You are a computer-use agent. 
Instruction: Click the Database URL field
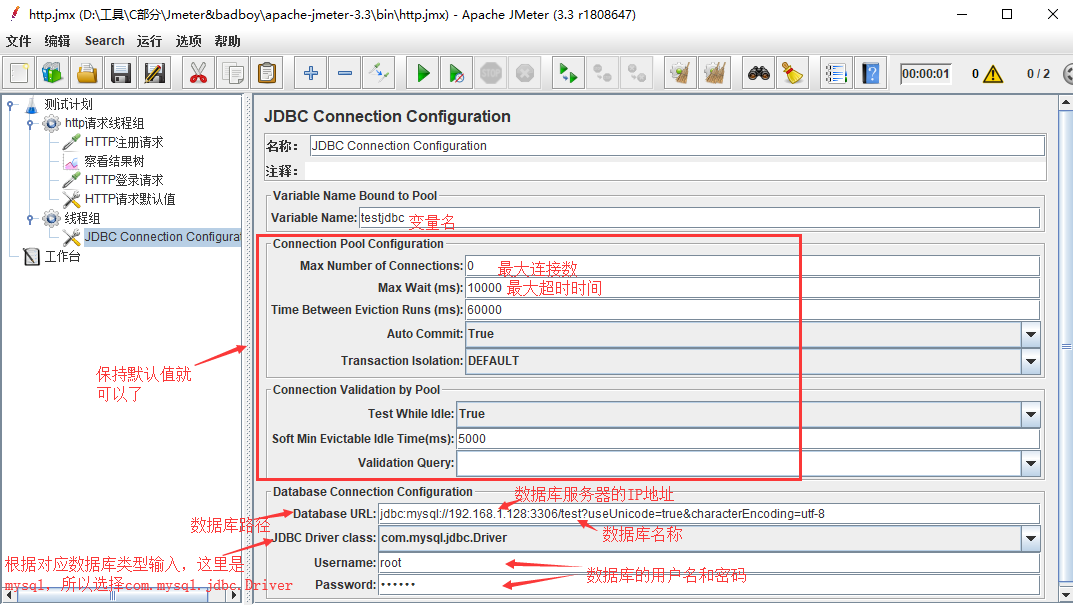709,514
